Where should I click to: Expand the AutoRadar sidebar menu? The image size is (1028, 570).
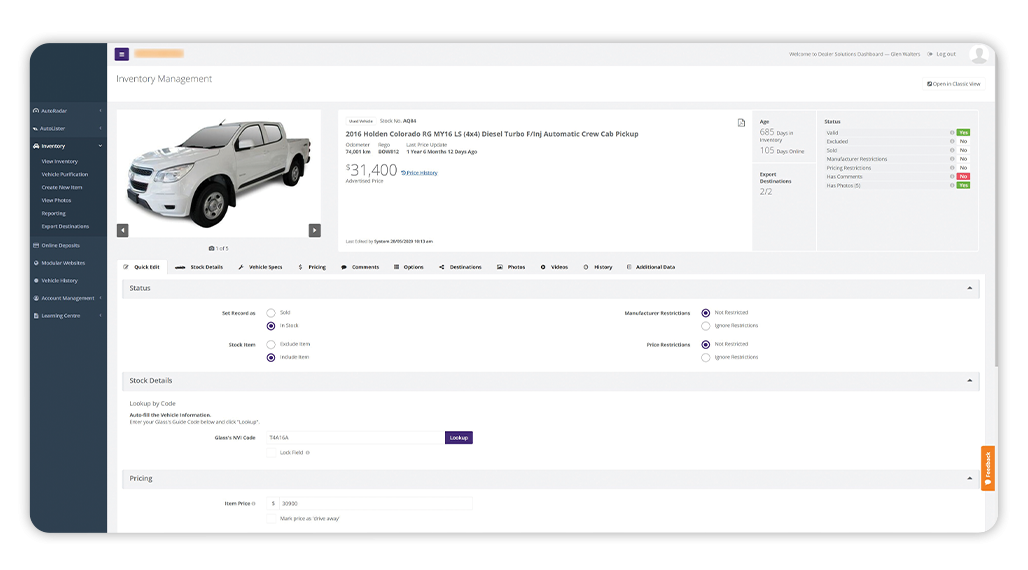pos(100,111)
